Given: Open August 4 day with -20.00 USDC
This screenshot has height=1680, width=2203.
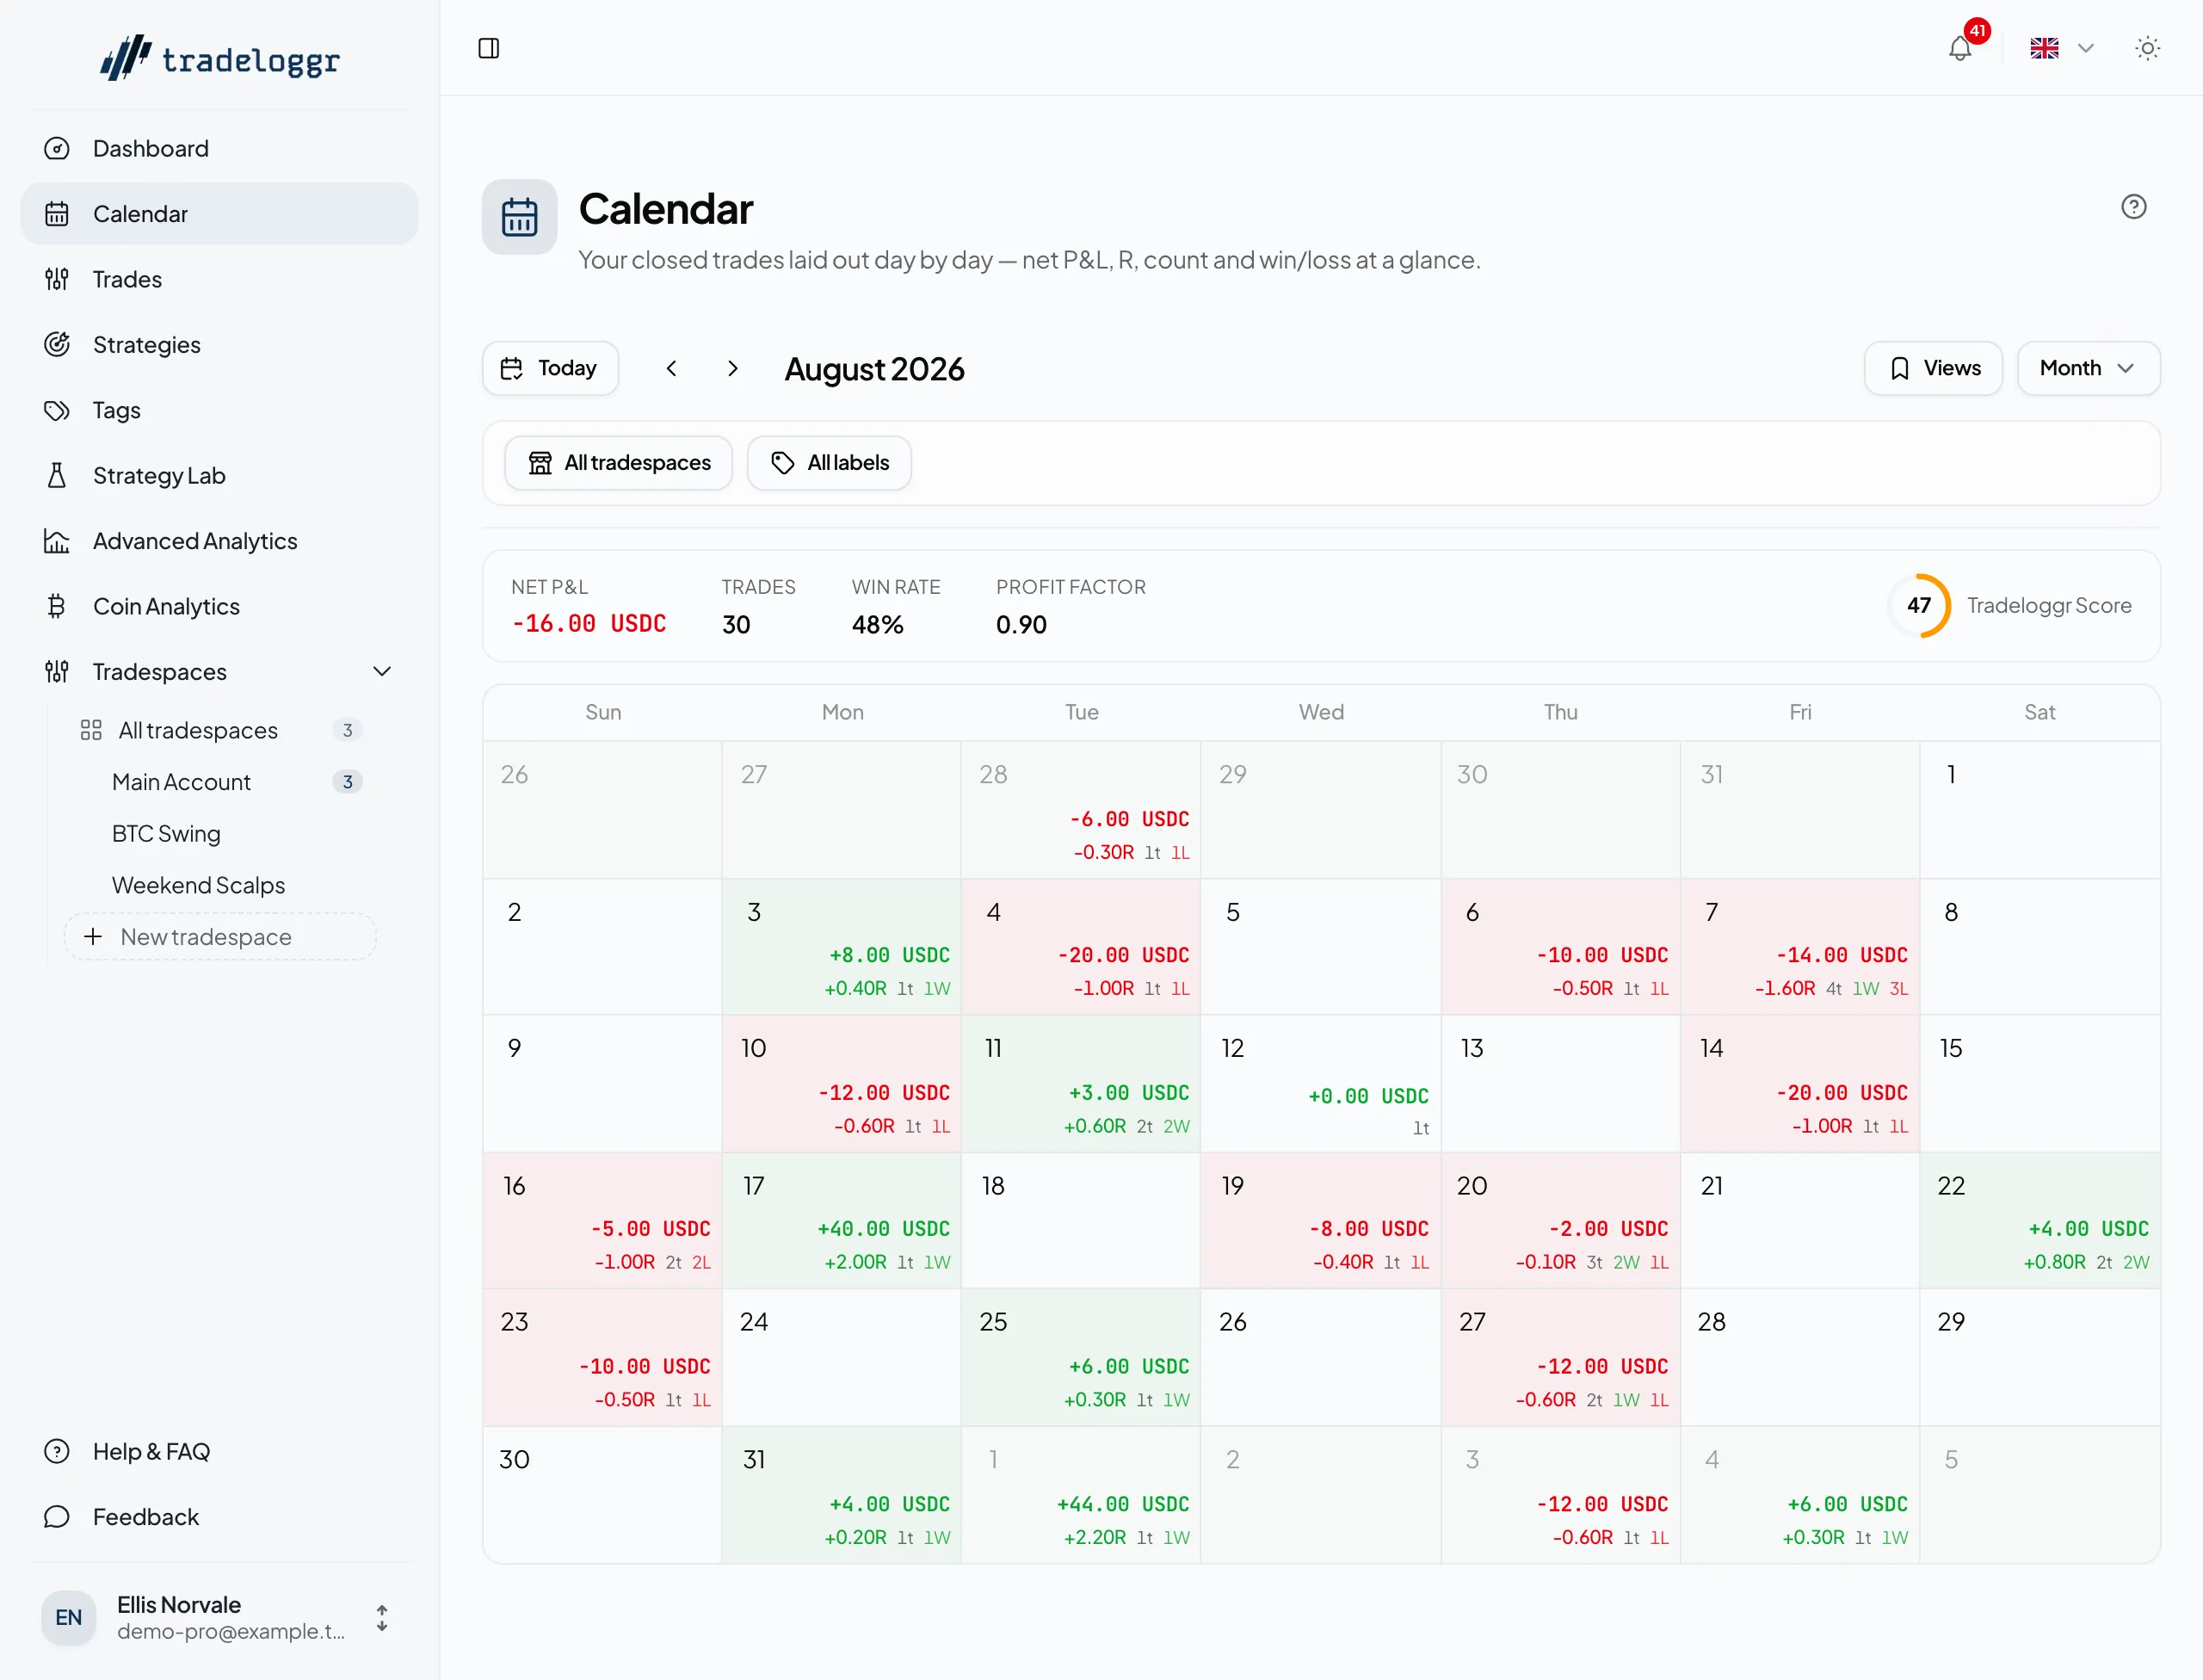Looking at the screenshot, I should point(1081,947).
